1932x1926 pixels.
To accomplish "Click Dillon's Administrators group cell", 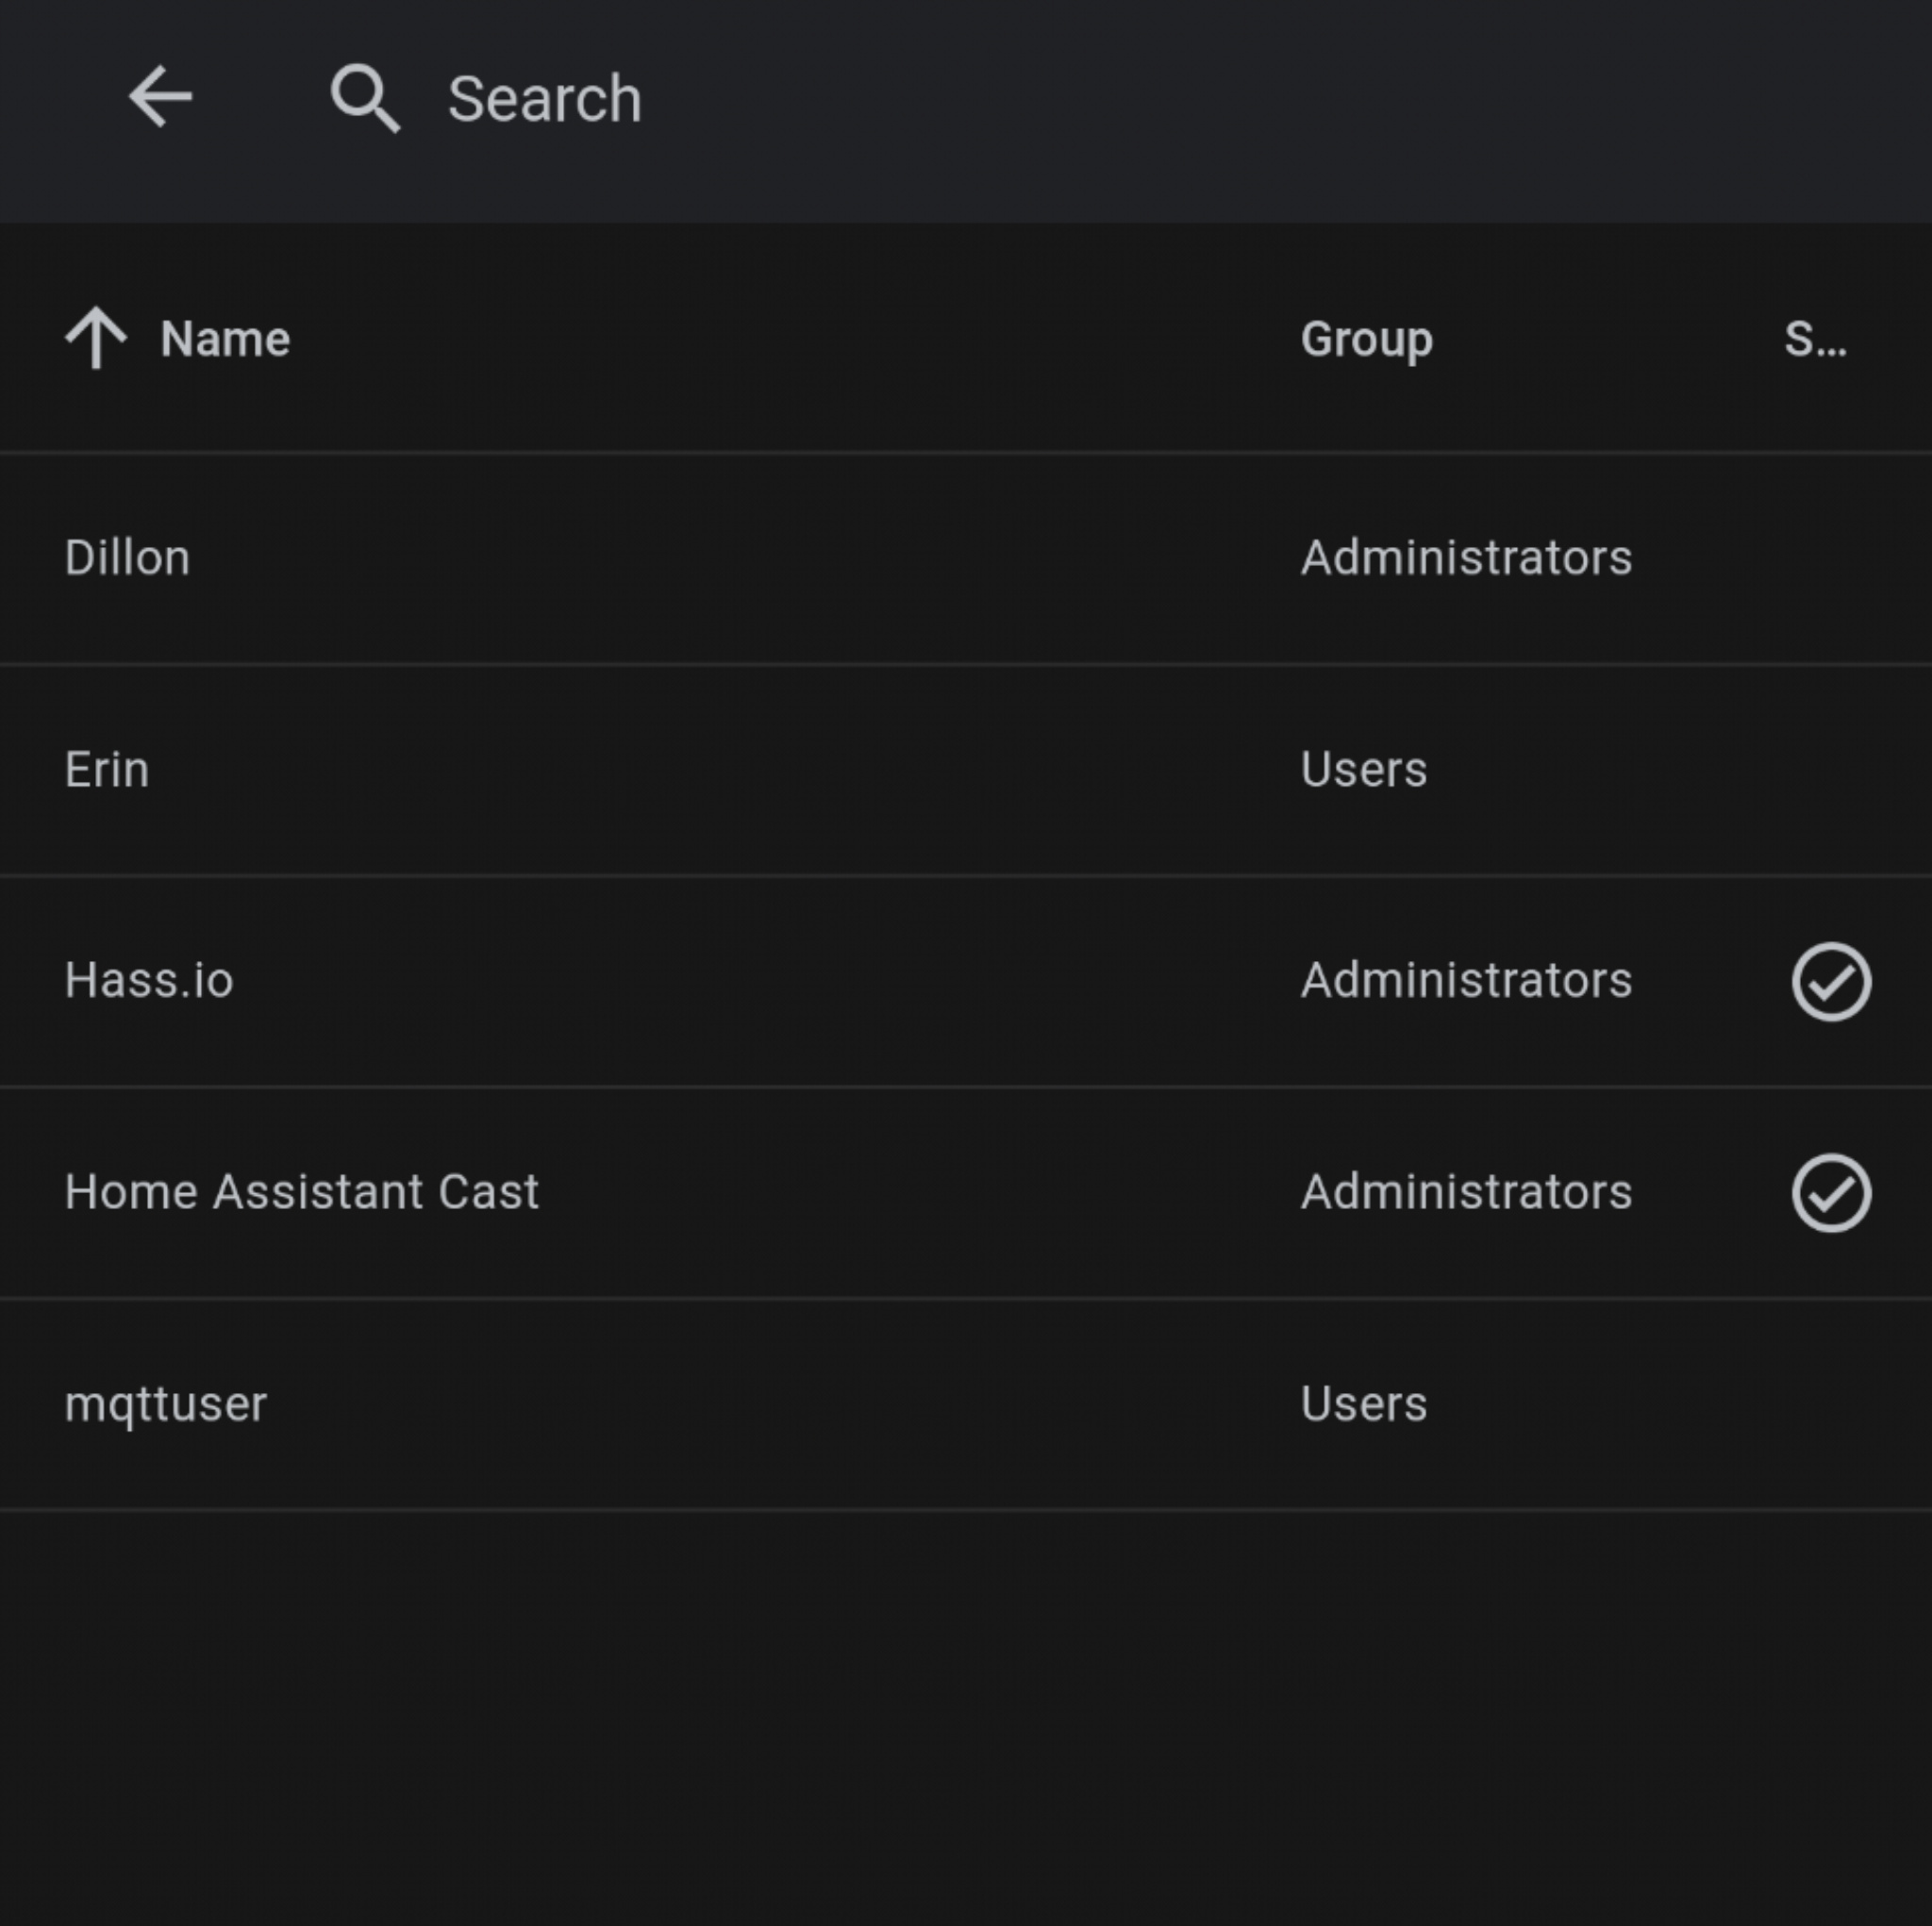I will point(1465,557).
